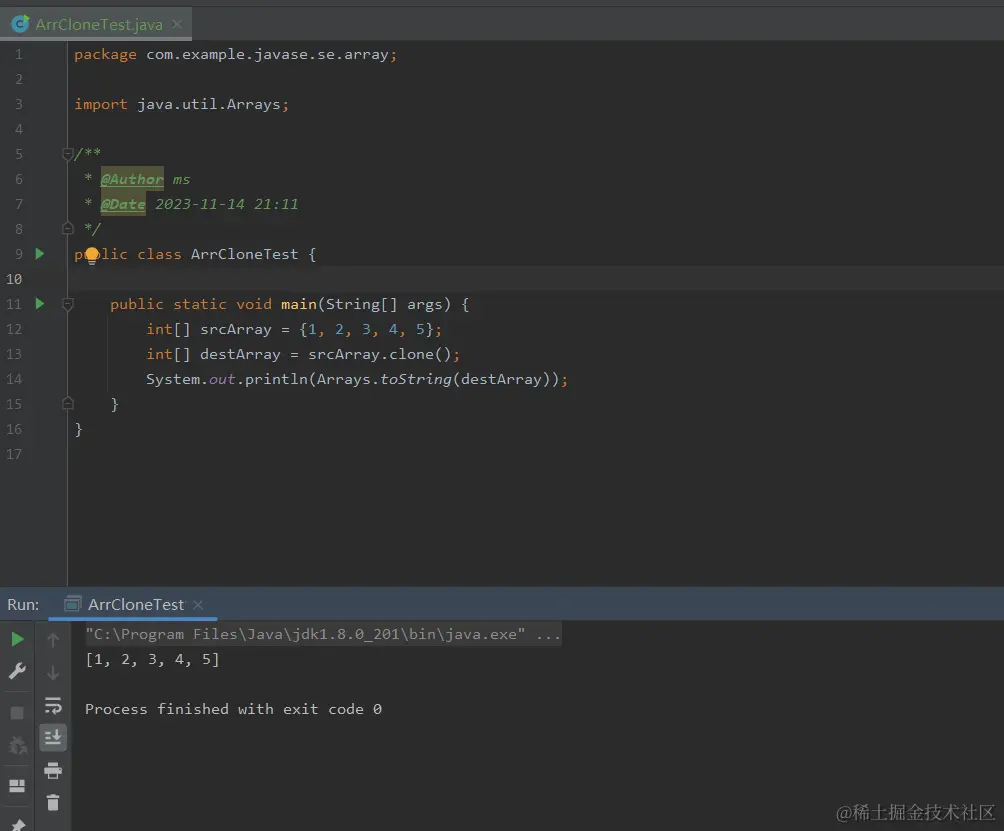Click 'Process finished with exit code 0' text
The width and height of the screenshot is (1004, 831).
pyautogui.click(x=233, y=709)
